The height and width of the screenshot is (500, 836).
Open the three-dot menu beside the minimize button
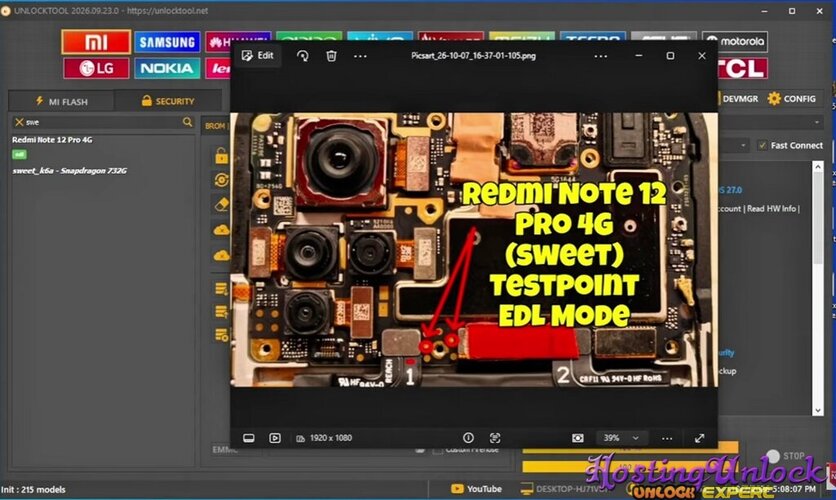pos(601,55)
